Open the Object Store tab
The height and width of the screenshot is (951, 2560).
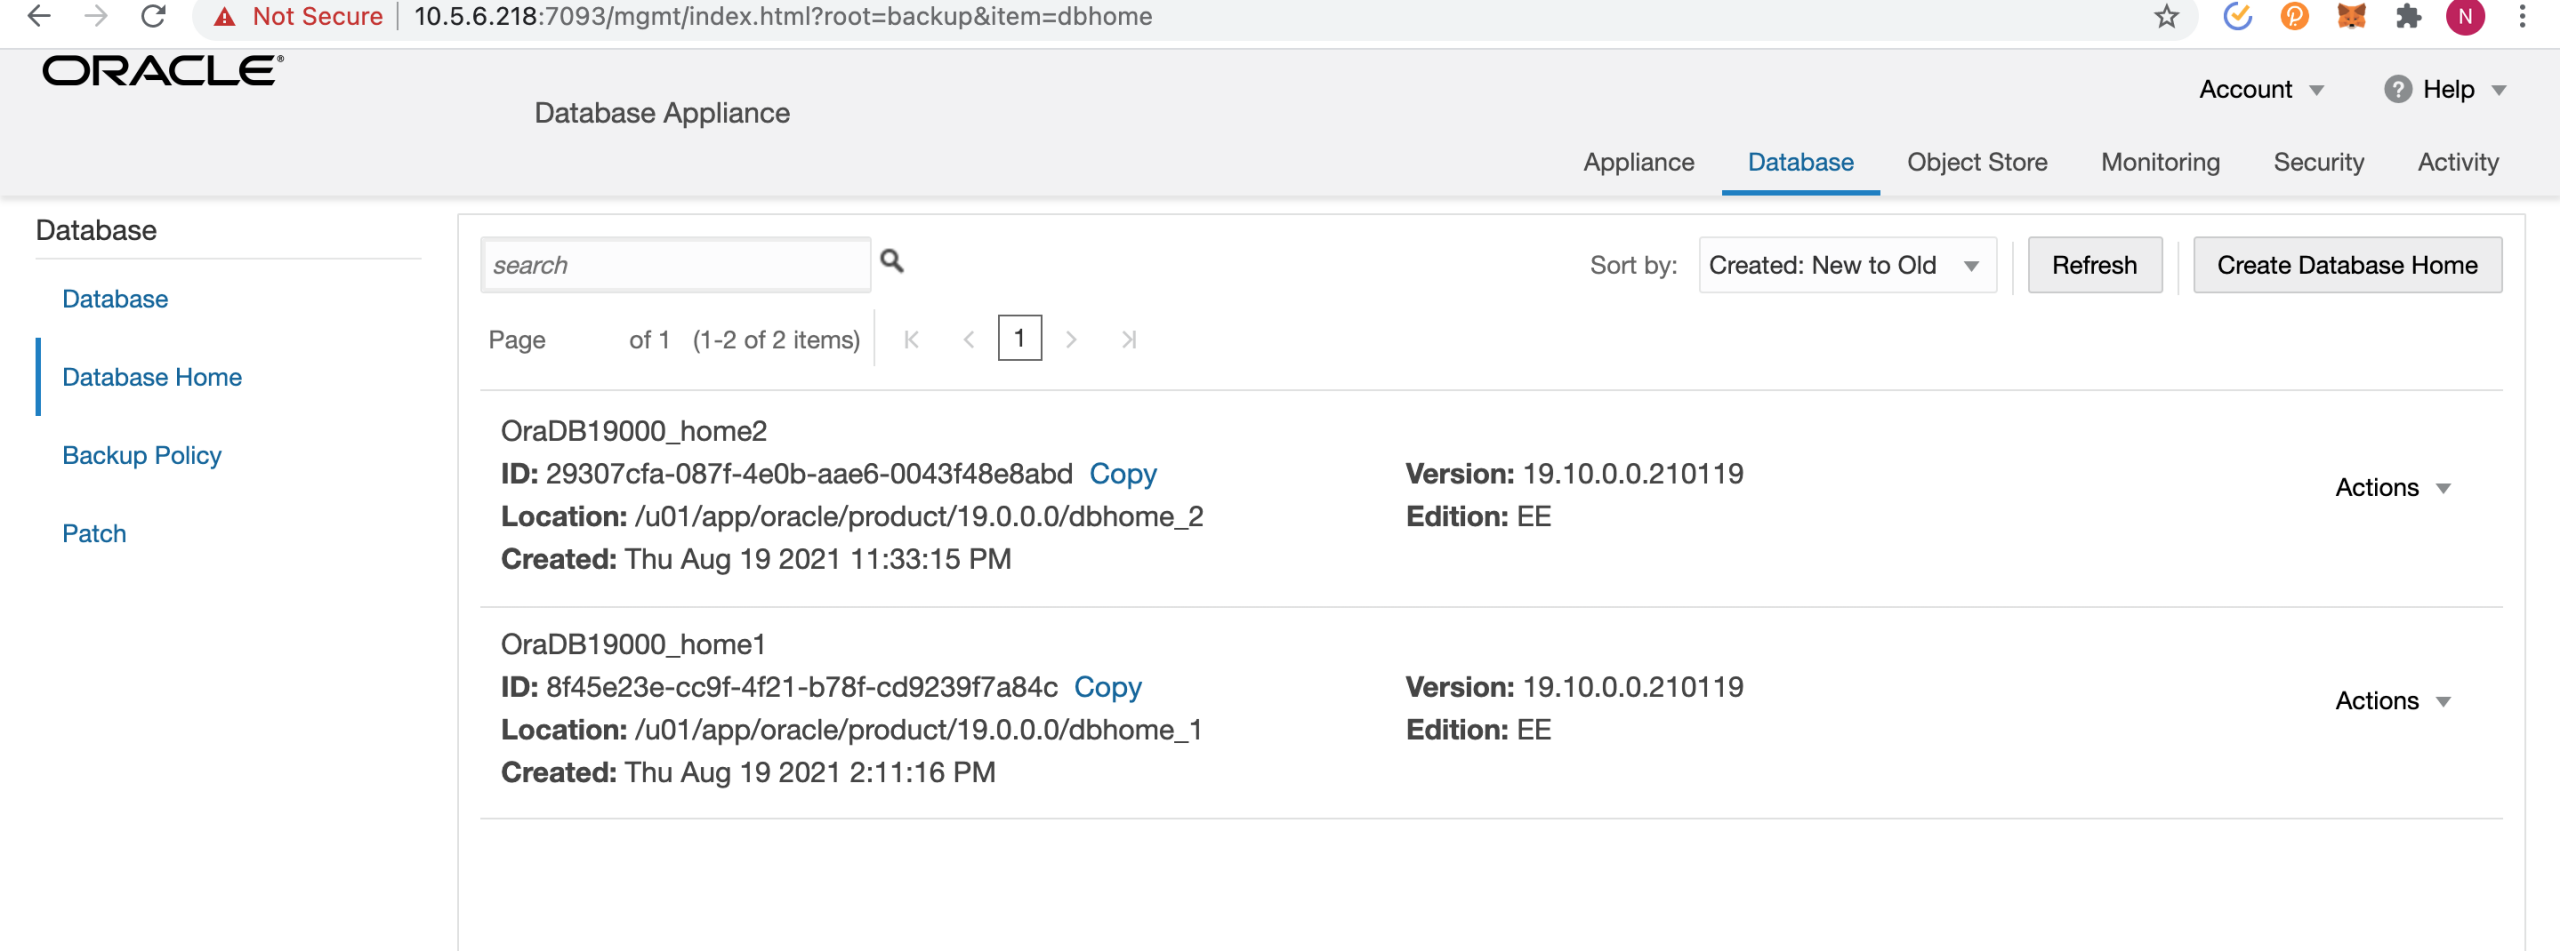[x=1977, y=162]
